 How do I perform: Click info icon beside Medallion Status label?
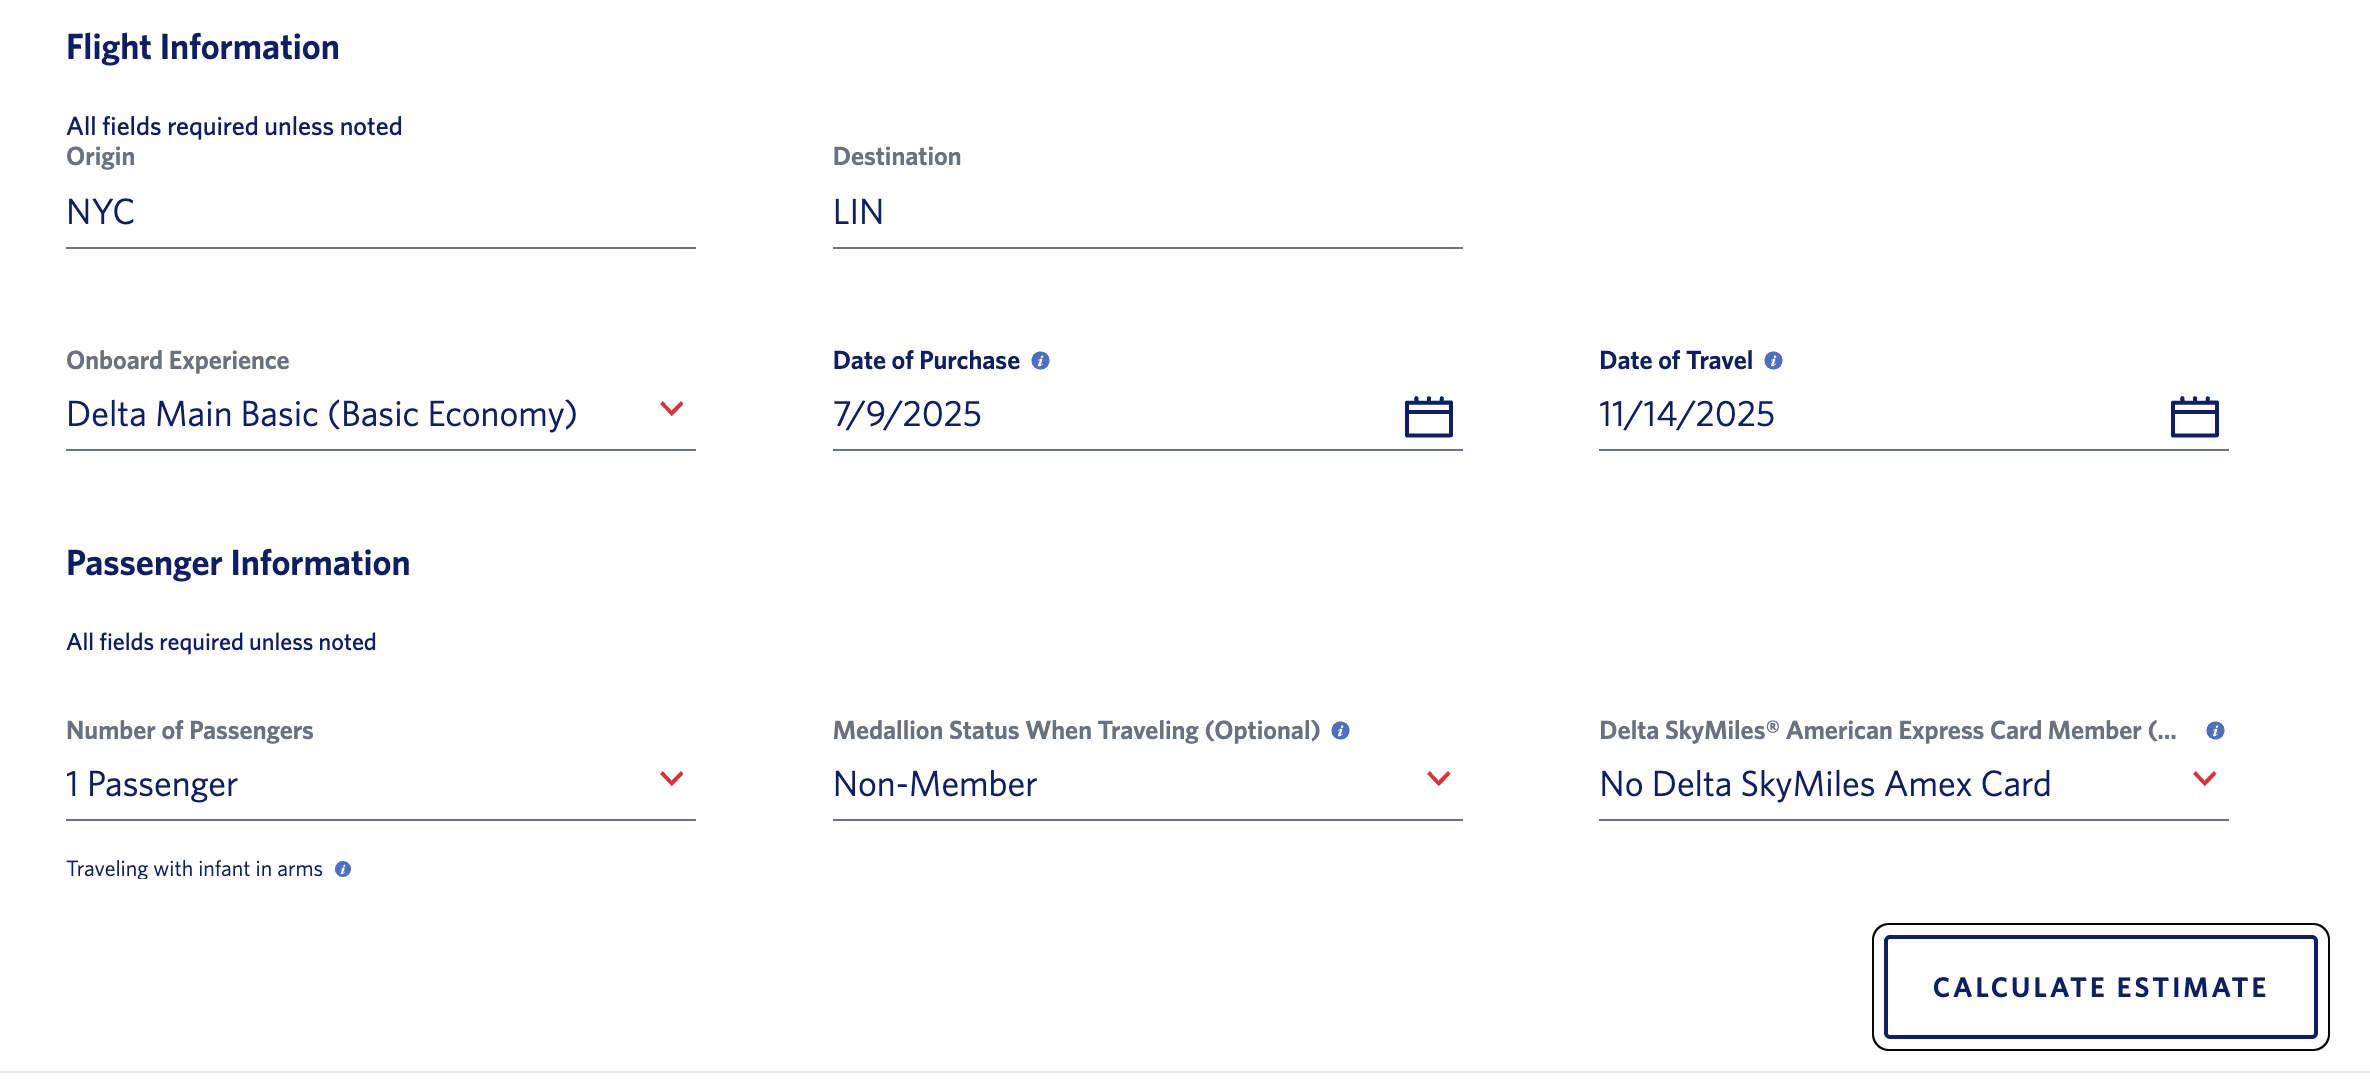point(1341,731)
